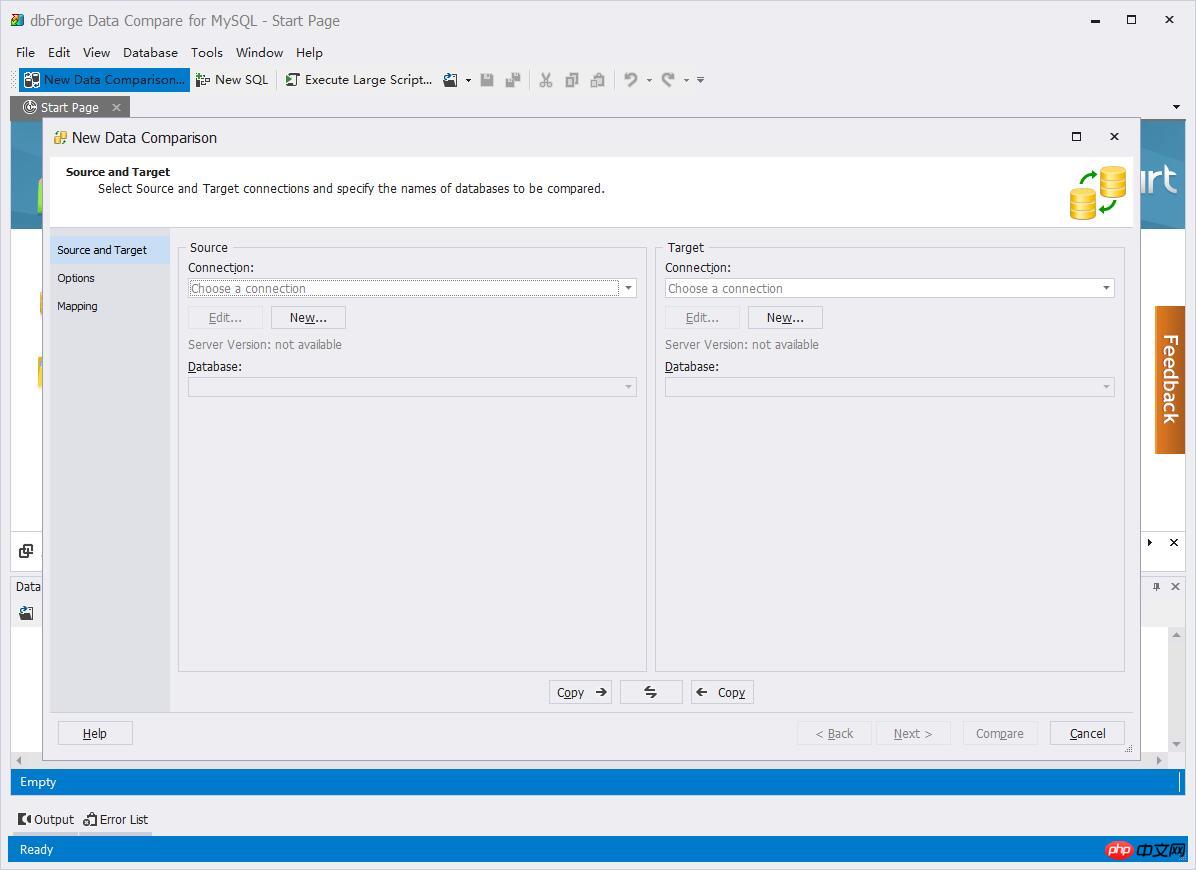This screenshot has width=1196, height=870.
Task: Click the Redo arrow icon
Action: click(668, 80)
